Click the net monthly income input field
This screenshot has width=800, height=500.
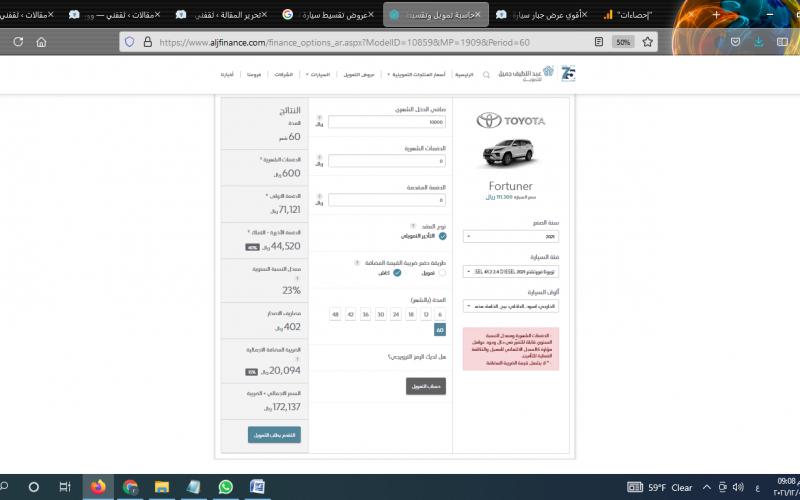tap(387, 122)
